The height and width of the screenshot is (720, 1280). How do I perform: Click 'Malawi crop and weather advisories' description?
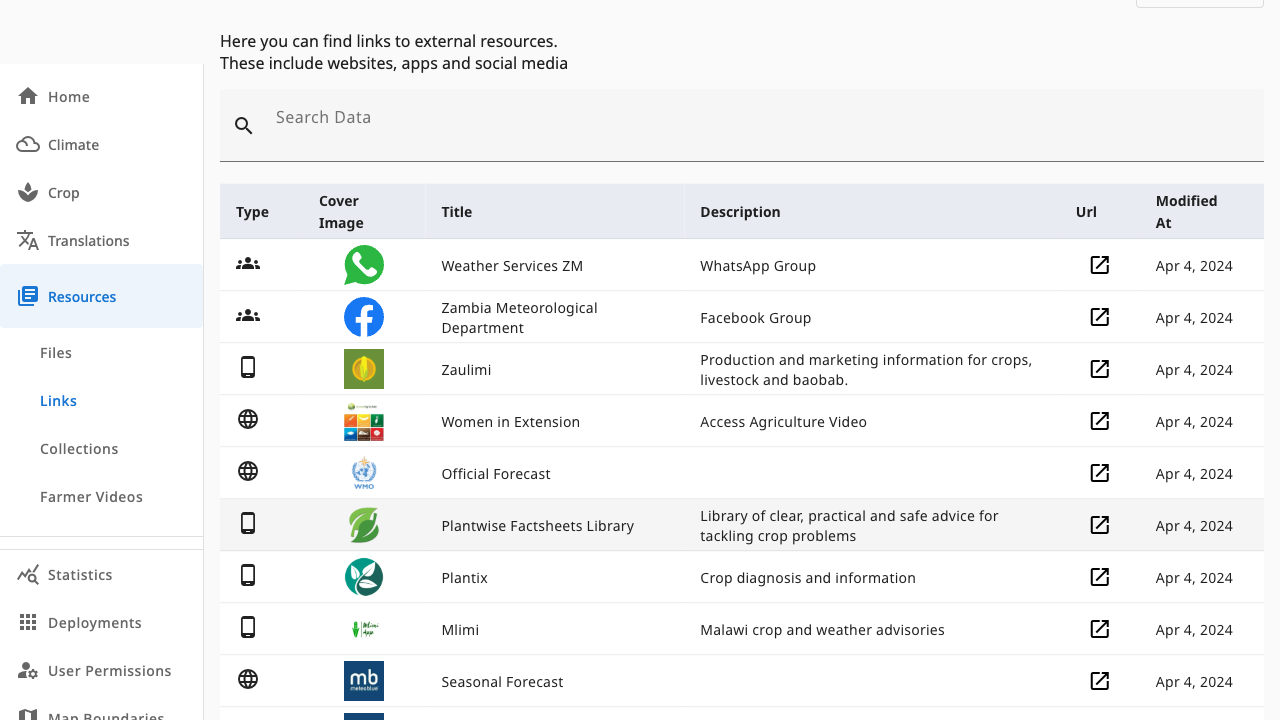[822, 630]
